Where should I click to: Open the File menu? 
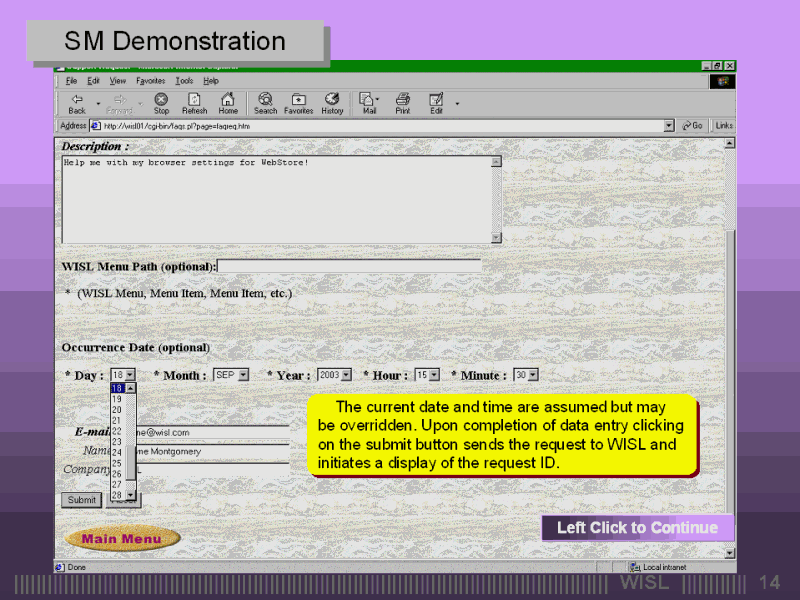click(71, 81)
